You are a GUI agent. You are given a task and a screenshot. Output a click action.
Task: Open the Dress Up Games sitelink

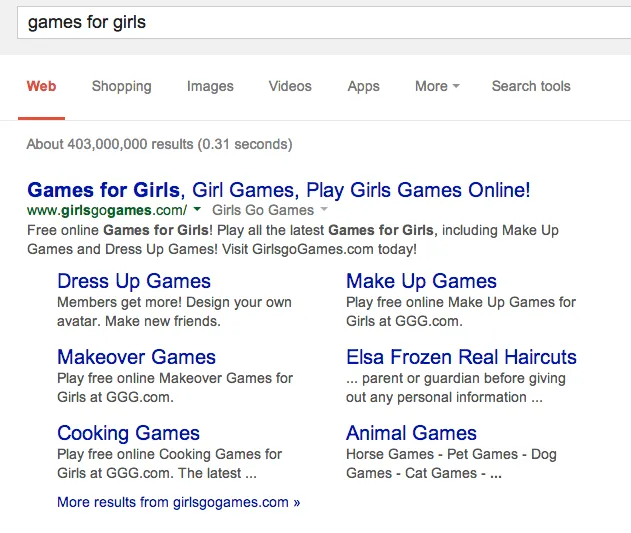pyautogui.click(x=134, y=281)
